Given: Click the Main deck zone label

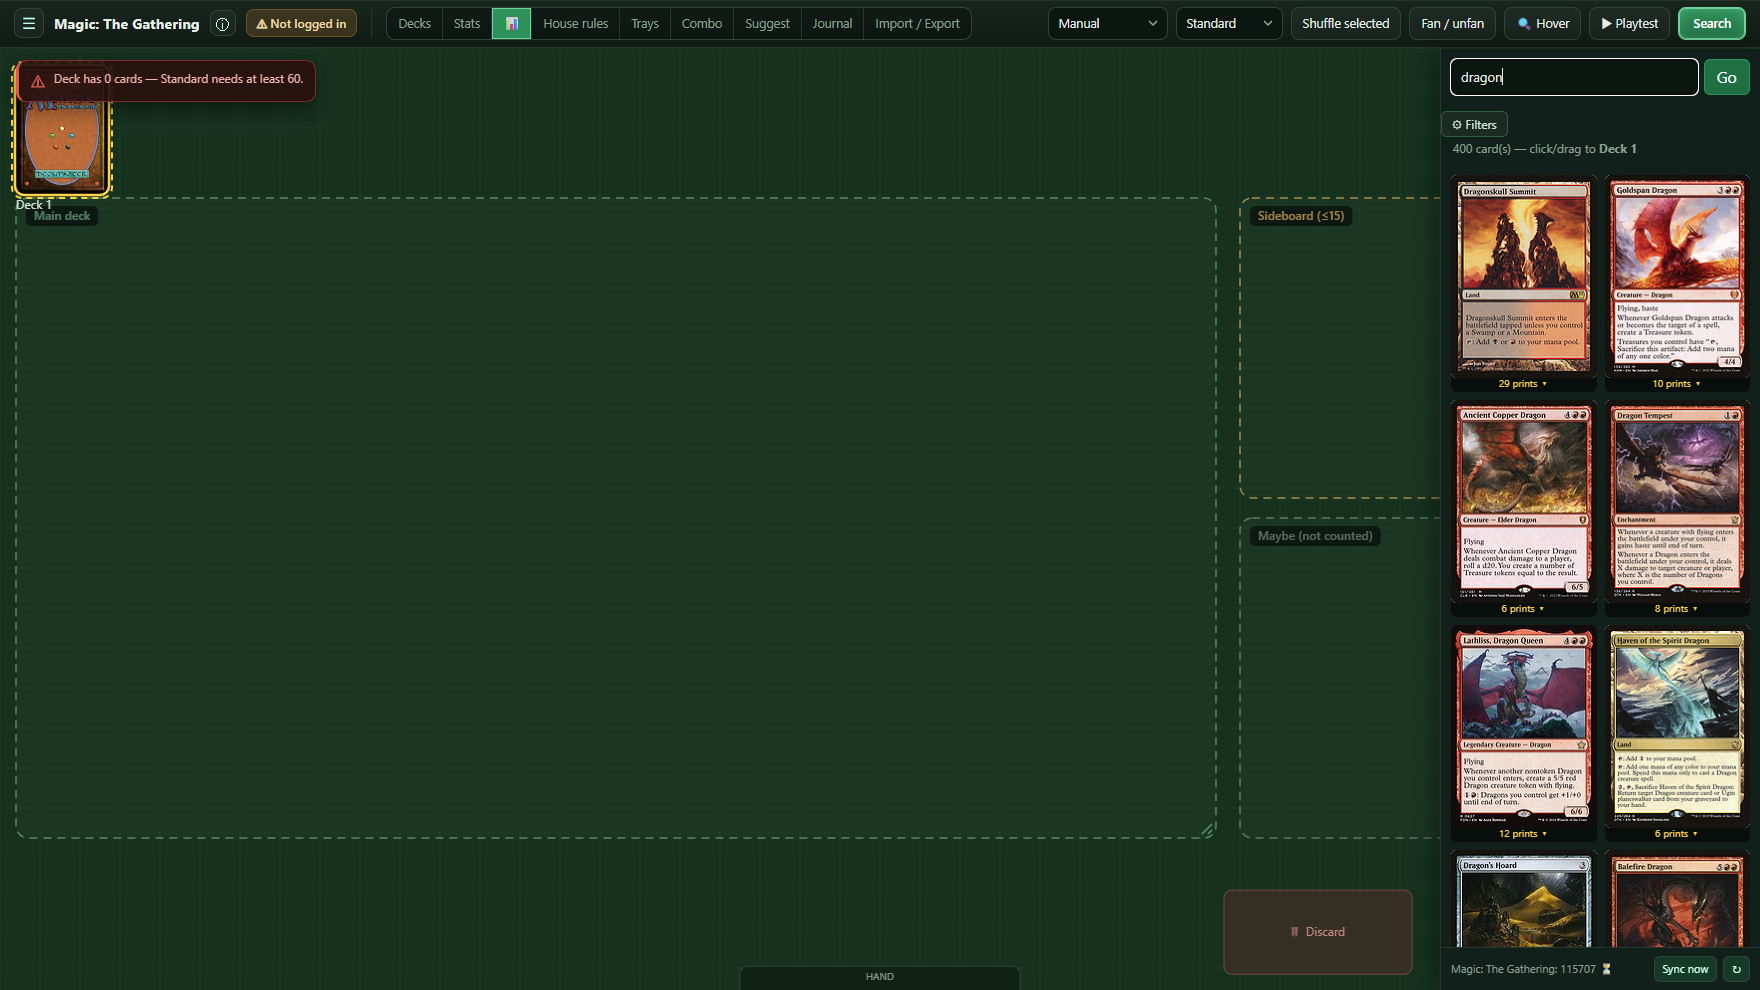Looking at the screenshot, I should (62, 216).
